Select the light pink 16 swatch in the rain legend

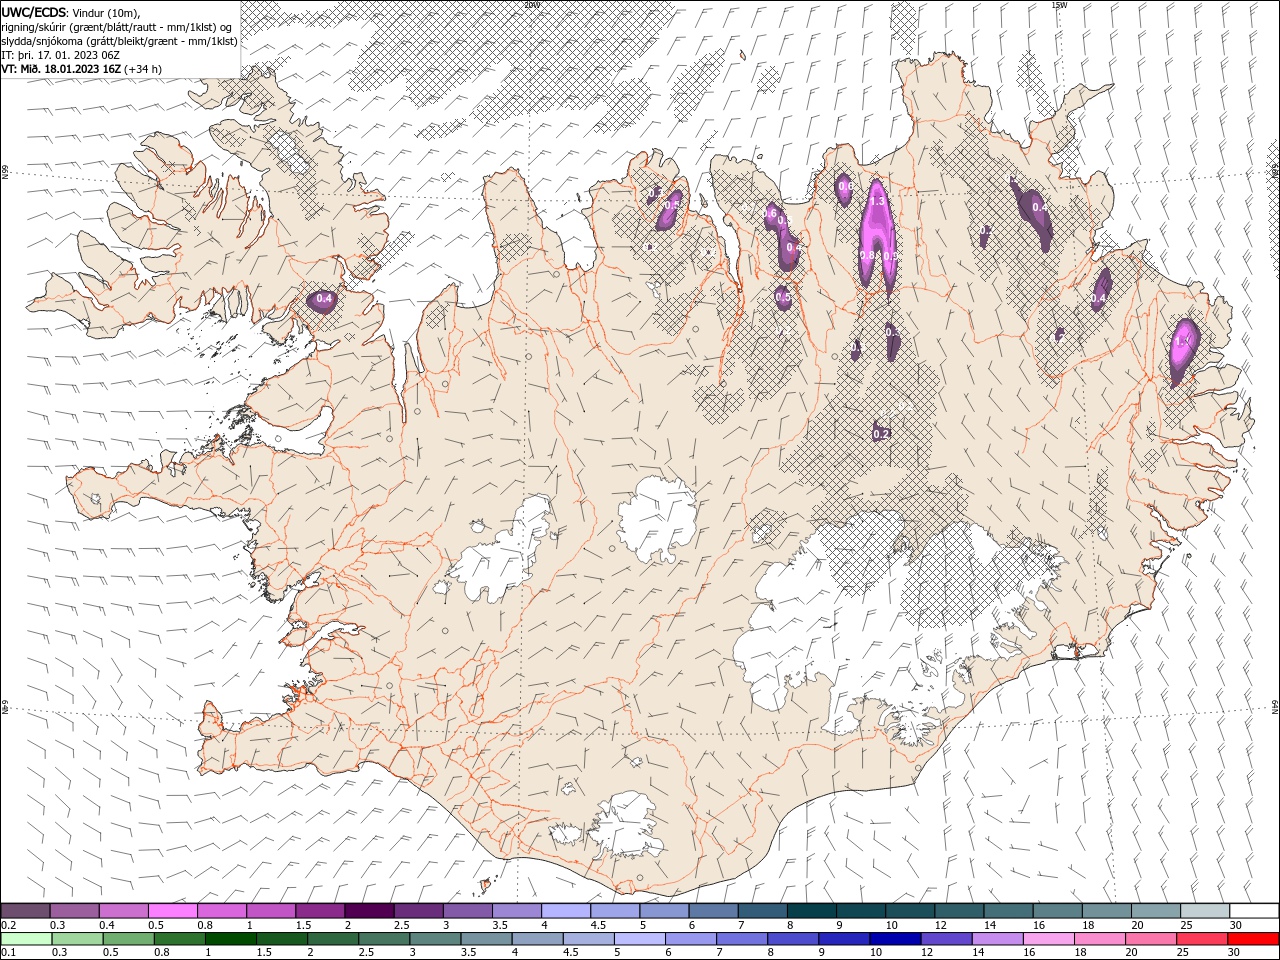pos(1049,939)
